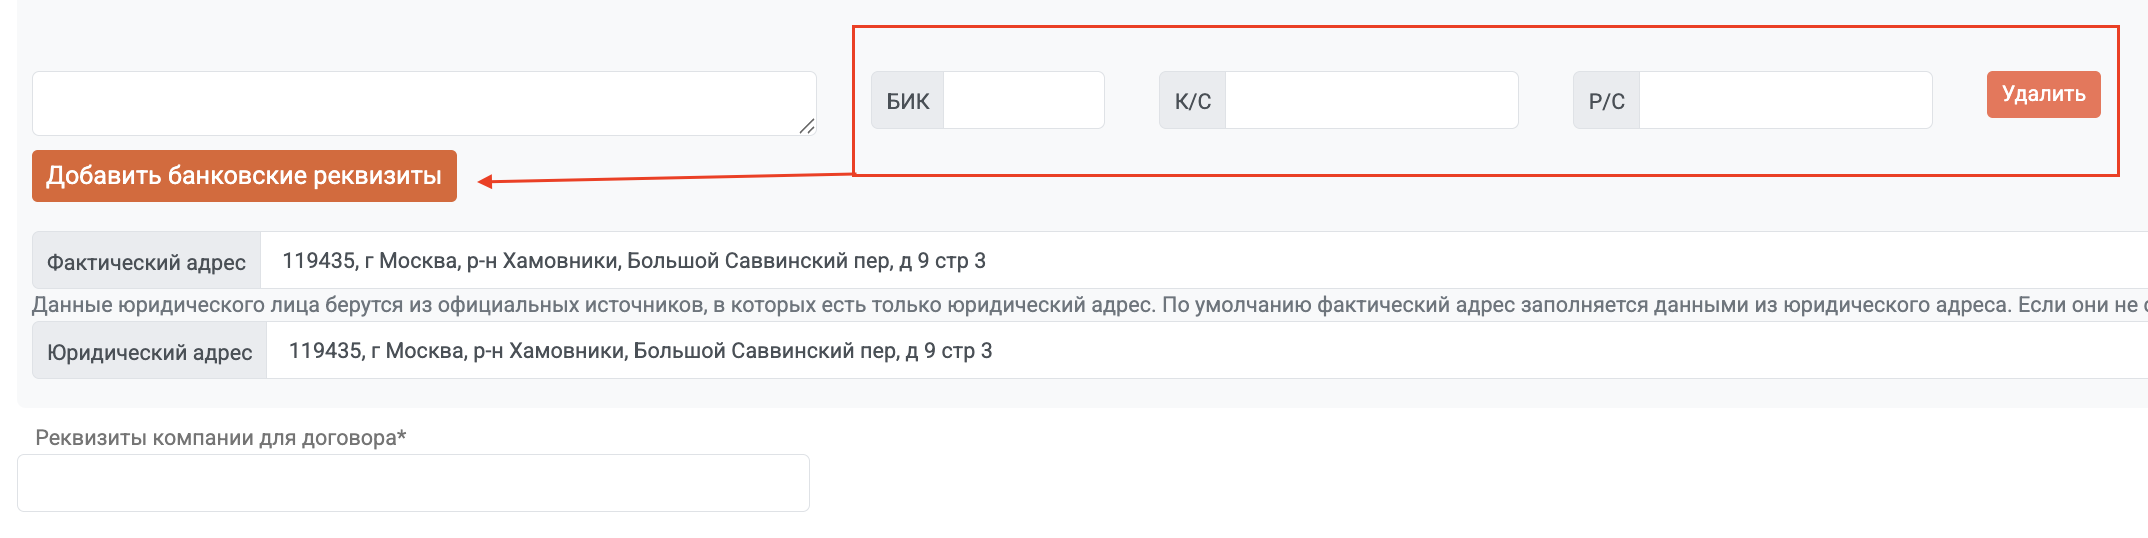Click the Фактический адрес label
The width and height of the screenshot is (2148, 538).
[146, 262]
